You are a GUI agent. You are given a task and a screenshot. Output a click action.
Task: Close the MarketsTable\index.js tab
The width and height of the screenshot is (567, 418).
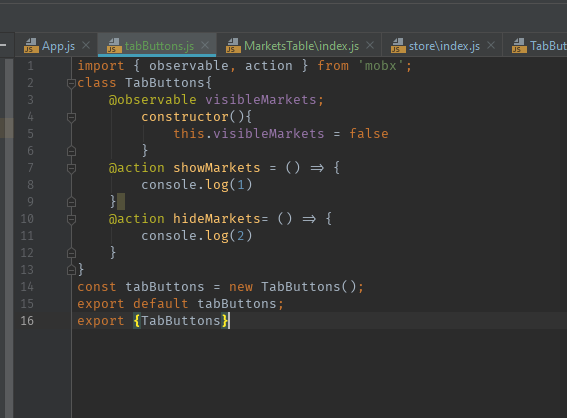[x=370, y=46]
